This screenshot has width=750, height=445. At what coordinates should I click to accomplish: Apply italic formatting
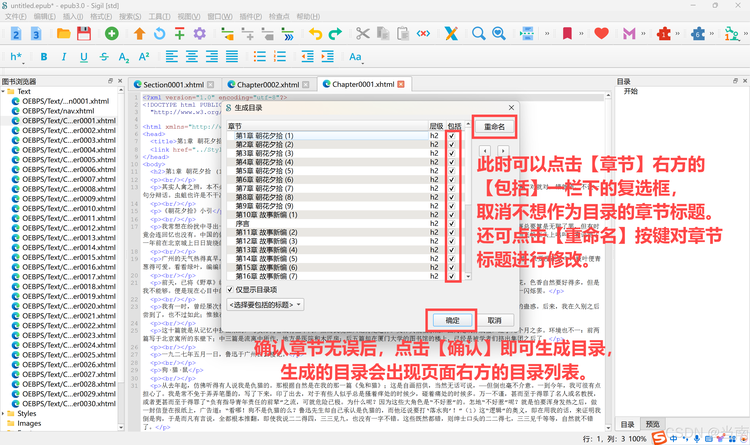coord(64,57)
